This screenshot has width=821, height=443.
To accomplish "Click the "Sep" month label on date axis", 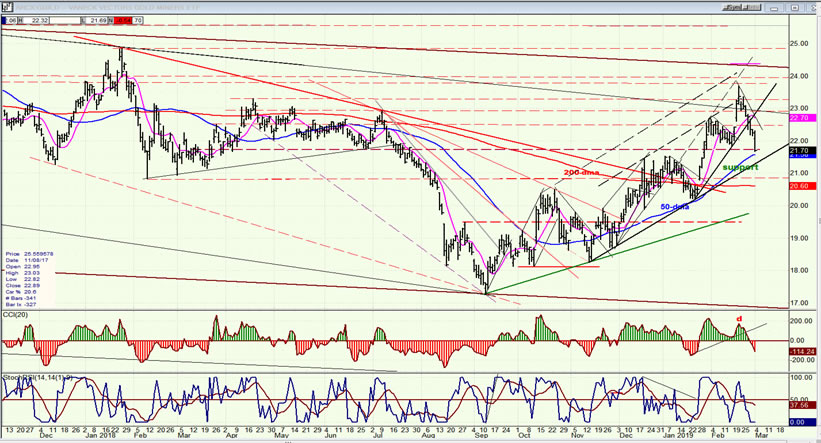I will point(481,436).
